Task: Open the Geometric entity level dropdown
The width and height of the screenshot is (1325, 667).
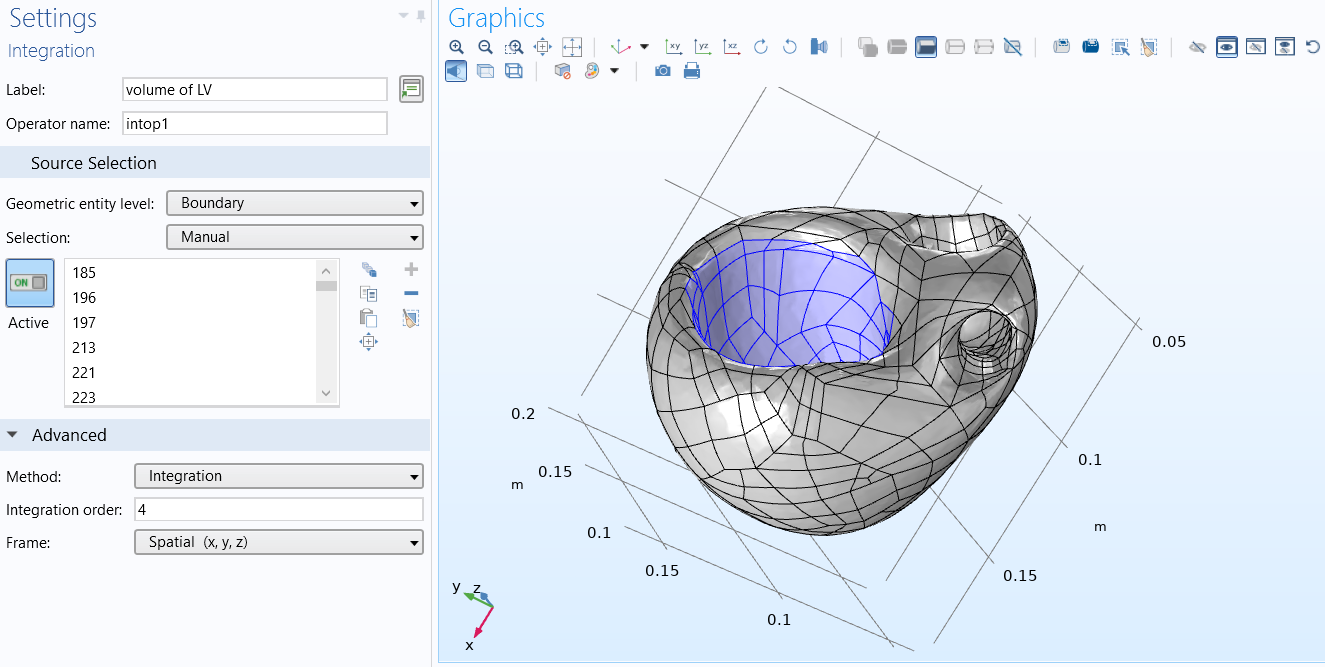Action: tap(294, 203)
